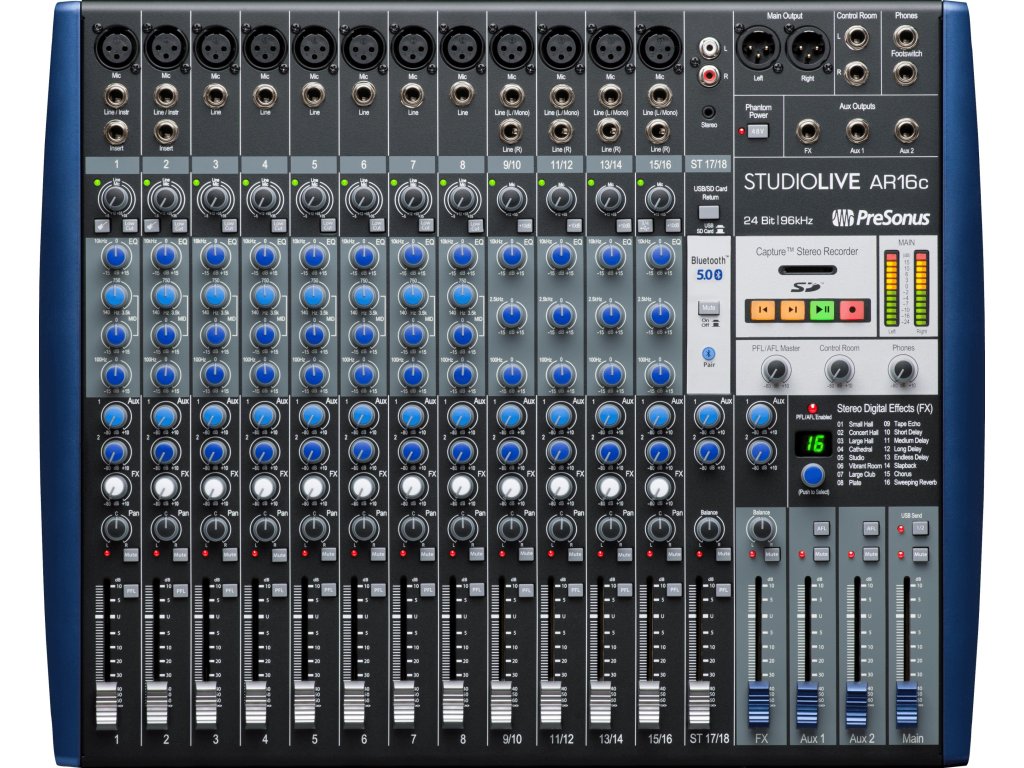The image size is (1024, 768).
Task: Enable the guitar instrument switch on channel 1
Action: 103,226
